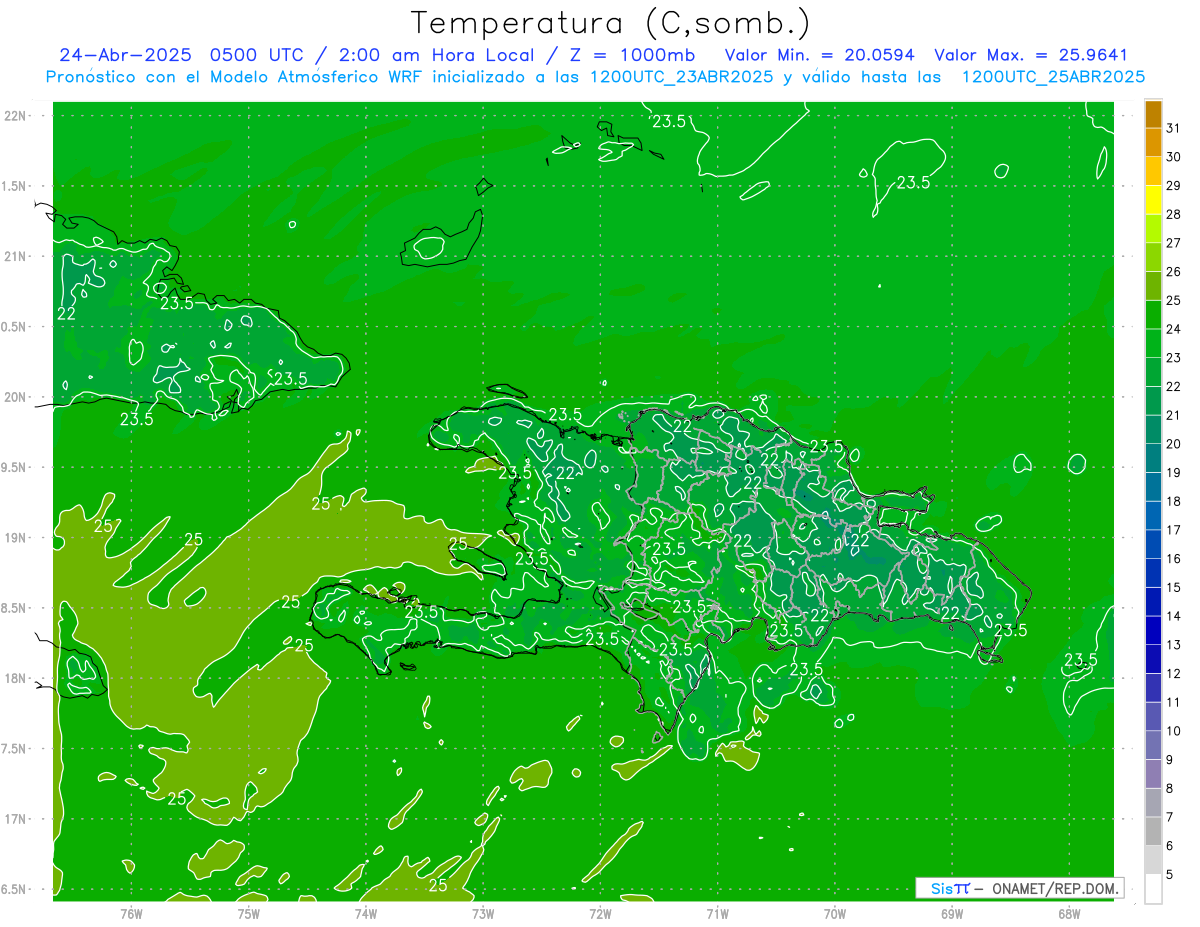Click the olive-green swatch between 25 and 26
1200x927 pixels.
point(1153,286)
